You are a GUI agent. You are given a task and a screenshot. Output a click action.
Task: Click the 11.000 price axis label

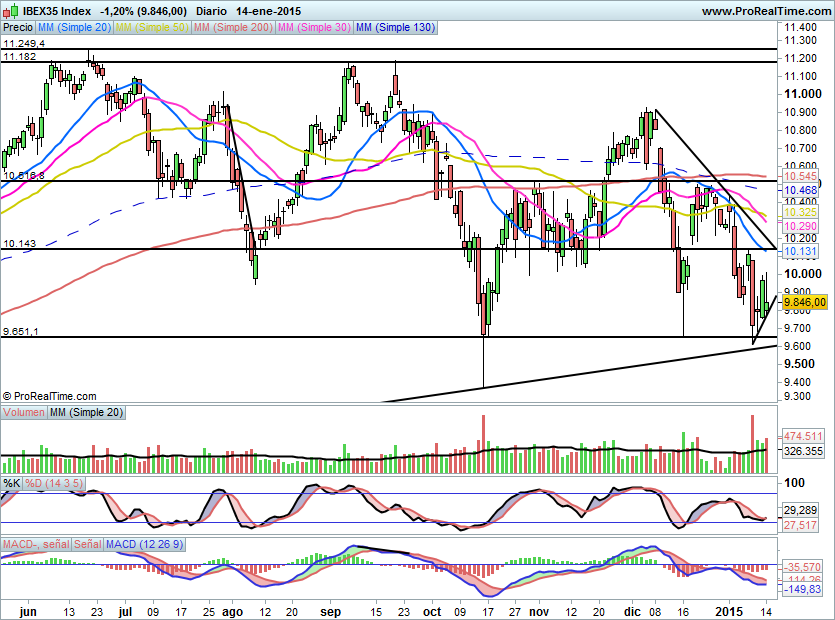click(x=803, y=94)
